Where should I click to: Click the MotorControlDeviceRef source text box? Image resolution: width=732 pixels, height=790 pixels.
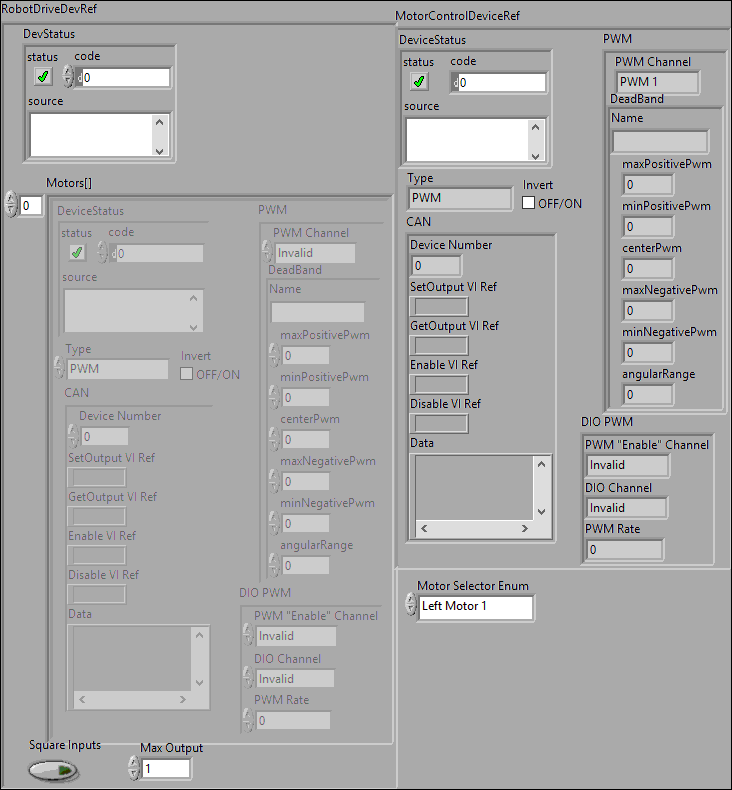coord(467,140)
